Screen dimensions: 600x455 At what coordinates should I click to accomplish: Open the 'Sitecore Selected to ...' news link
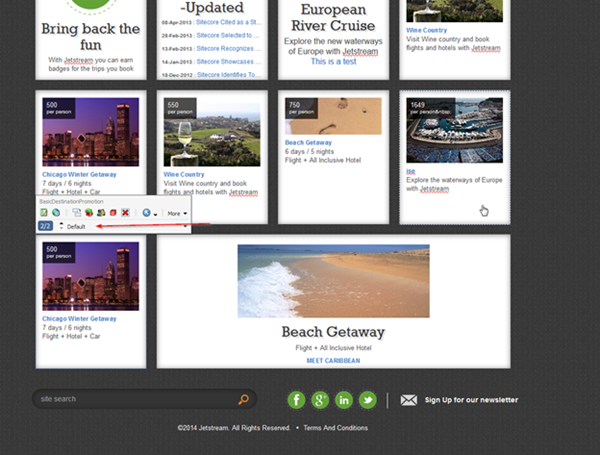tap(228, 35)
